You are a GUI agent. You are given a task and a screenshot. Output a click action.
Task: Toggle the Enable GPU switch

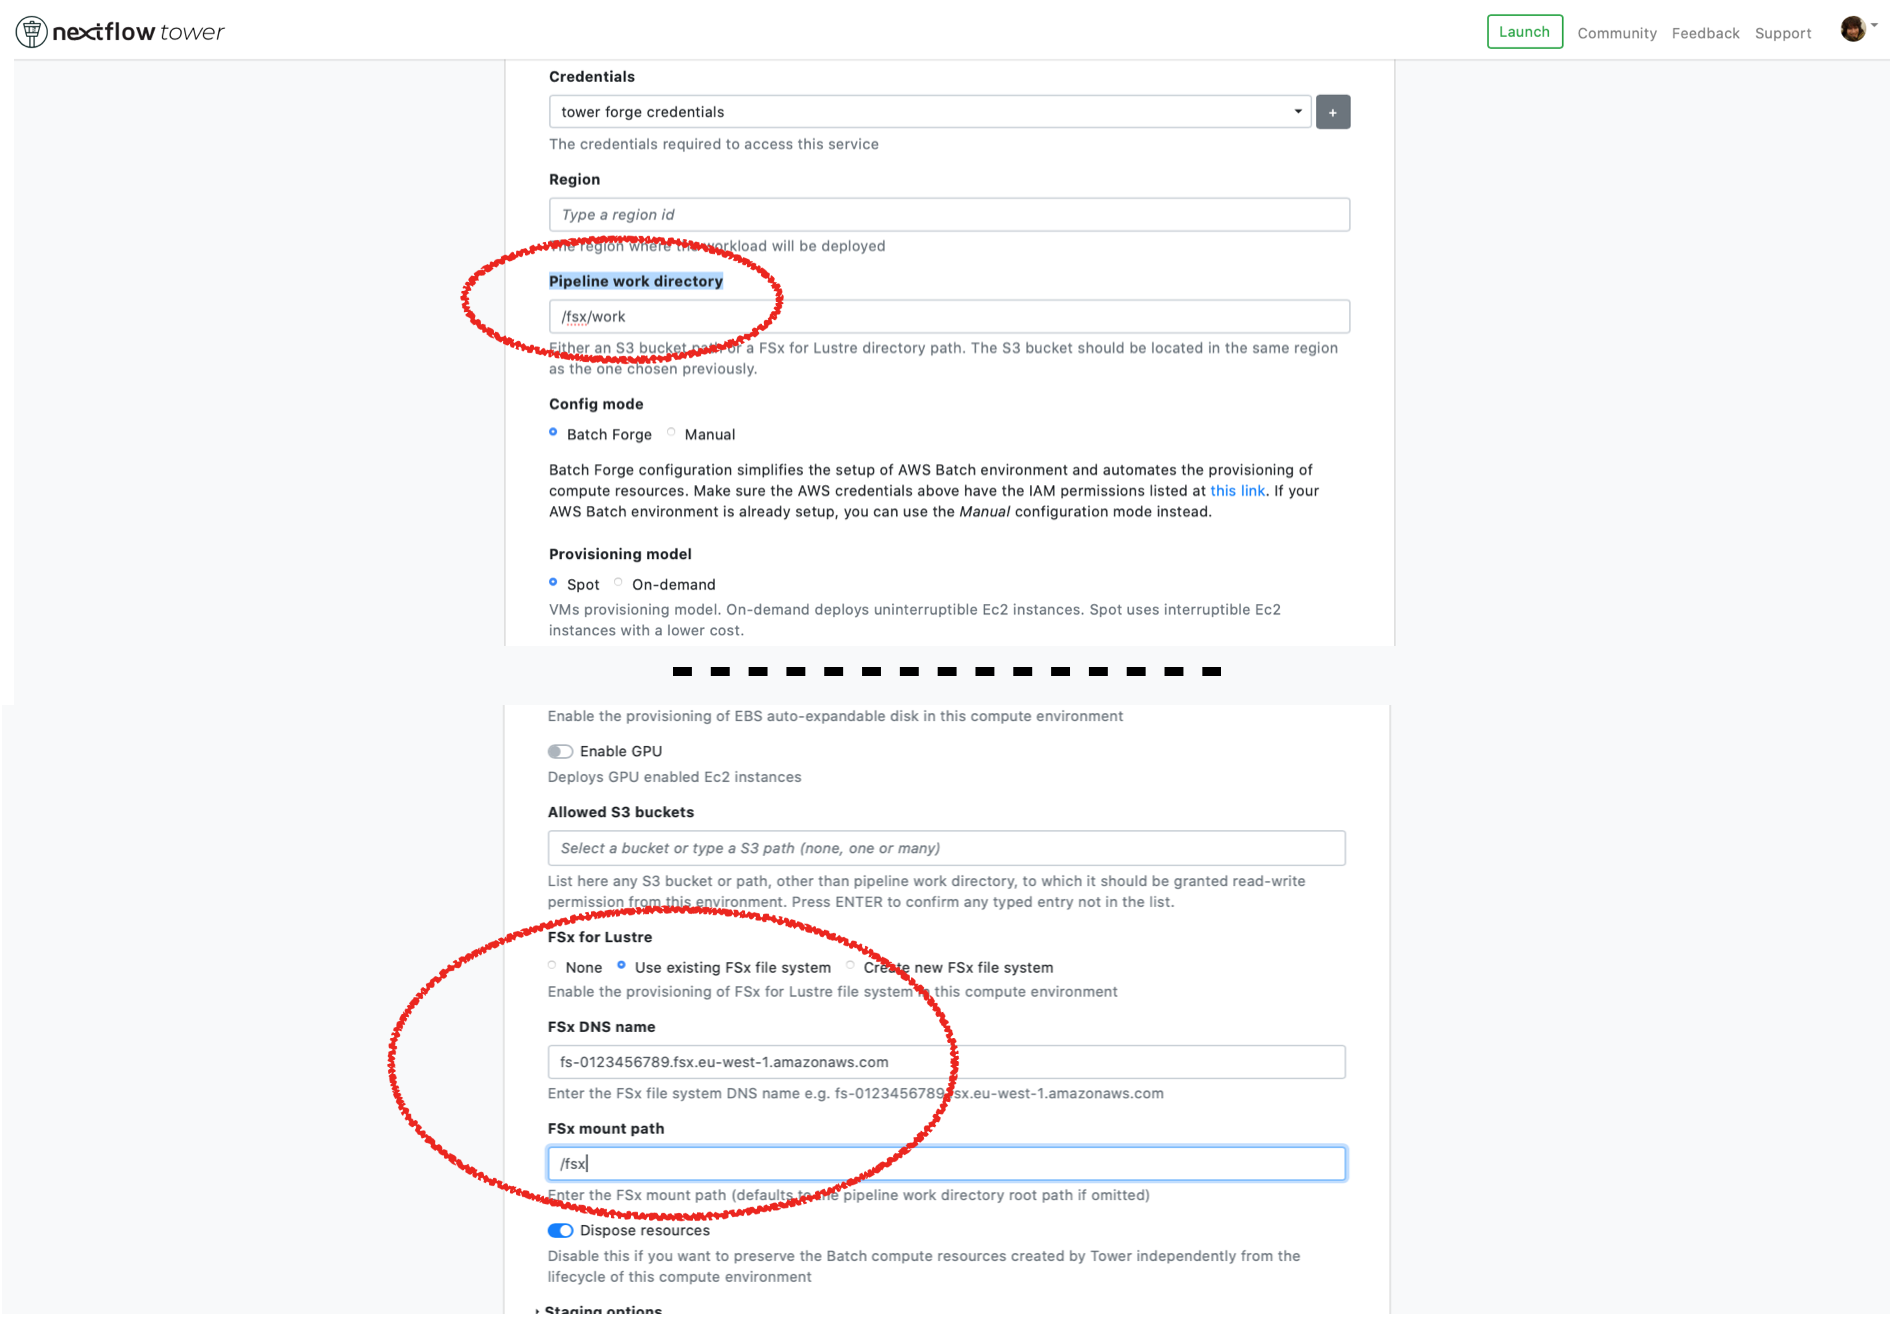(560, 751)
